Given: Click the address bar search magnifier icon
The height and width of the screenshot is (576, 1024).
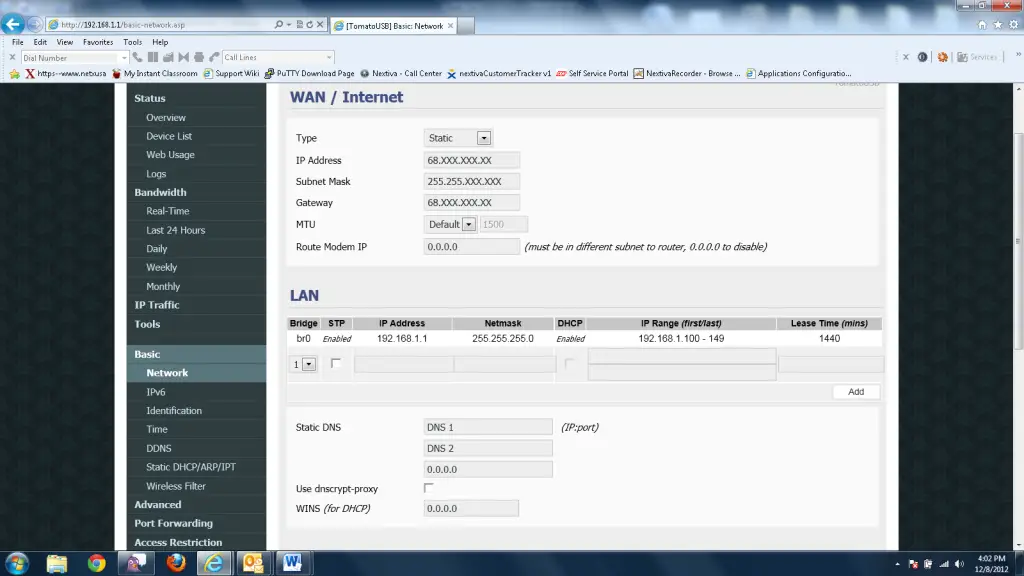Looking at the screenshot, I should tap(279, 25).
